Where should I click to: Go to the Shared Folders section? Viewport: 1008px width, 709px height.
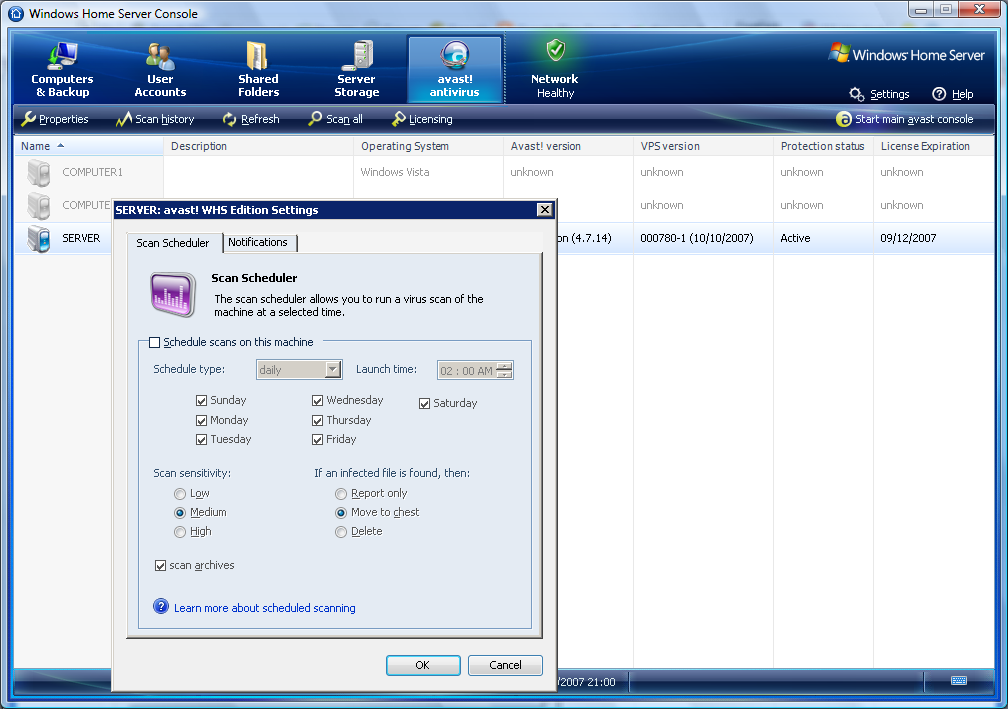pos(258,69)
